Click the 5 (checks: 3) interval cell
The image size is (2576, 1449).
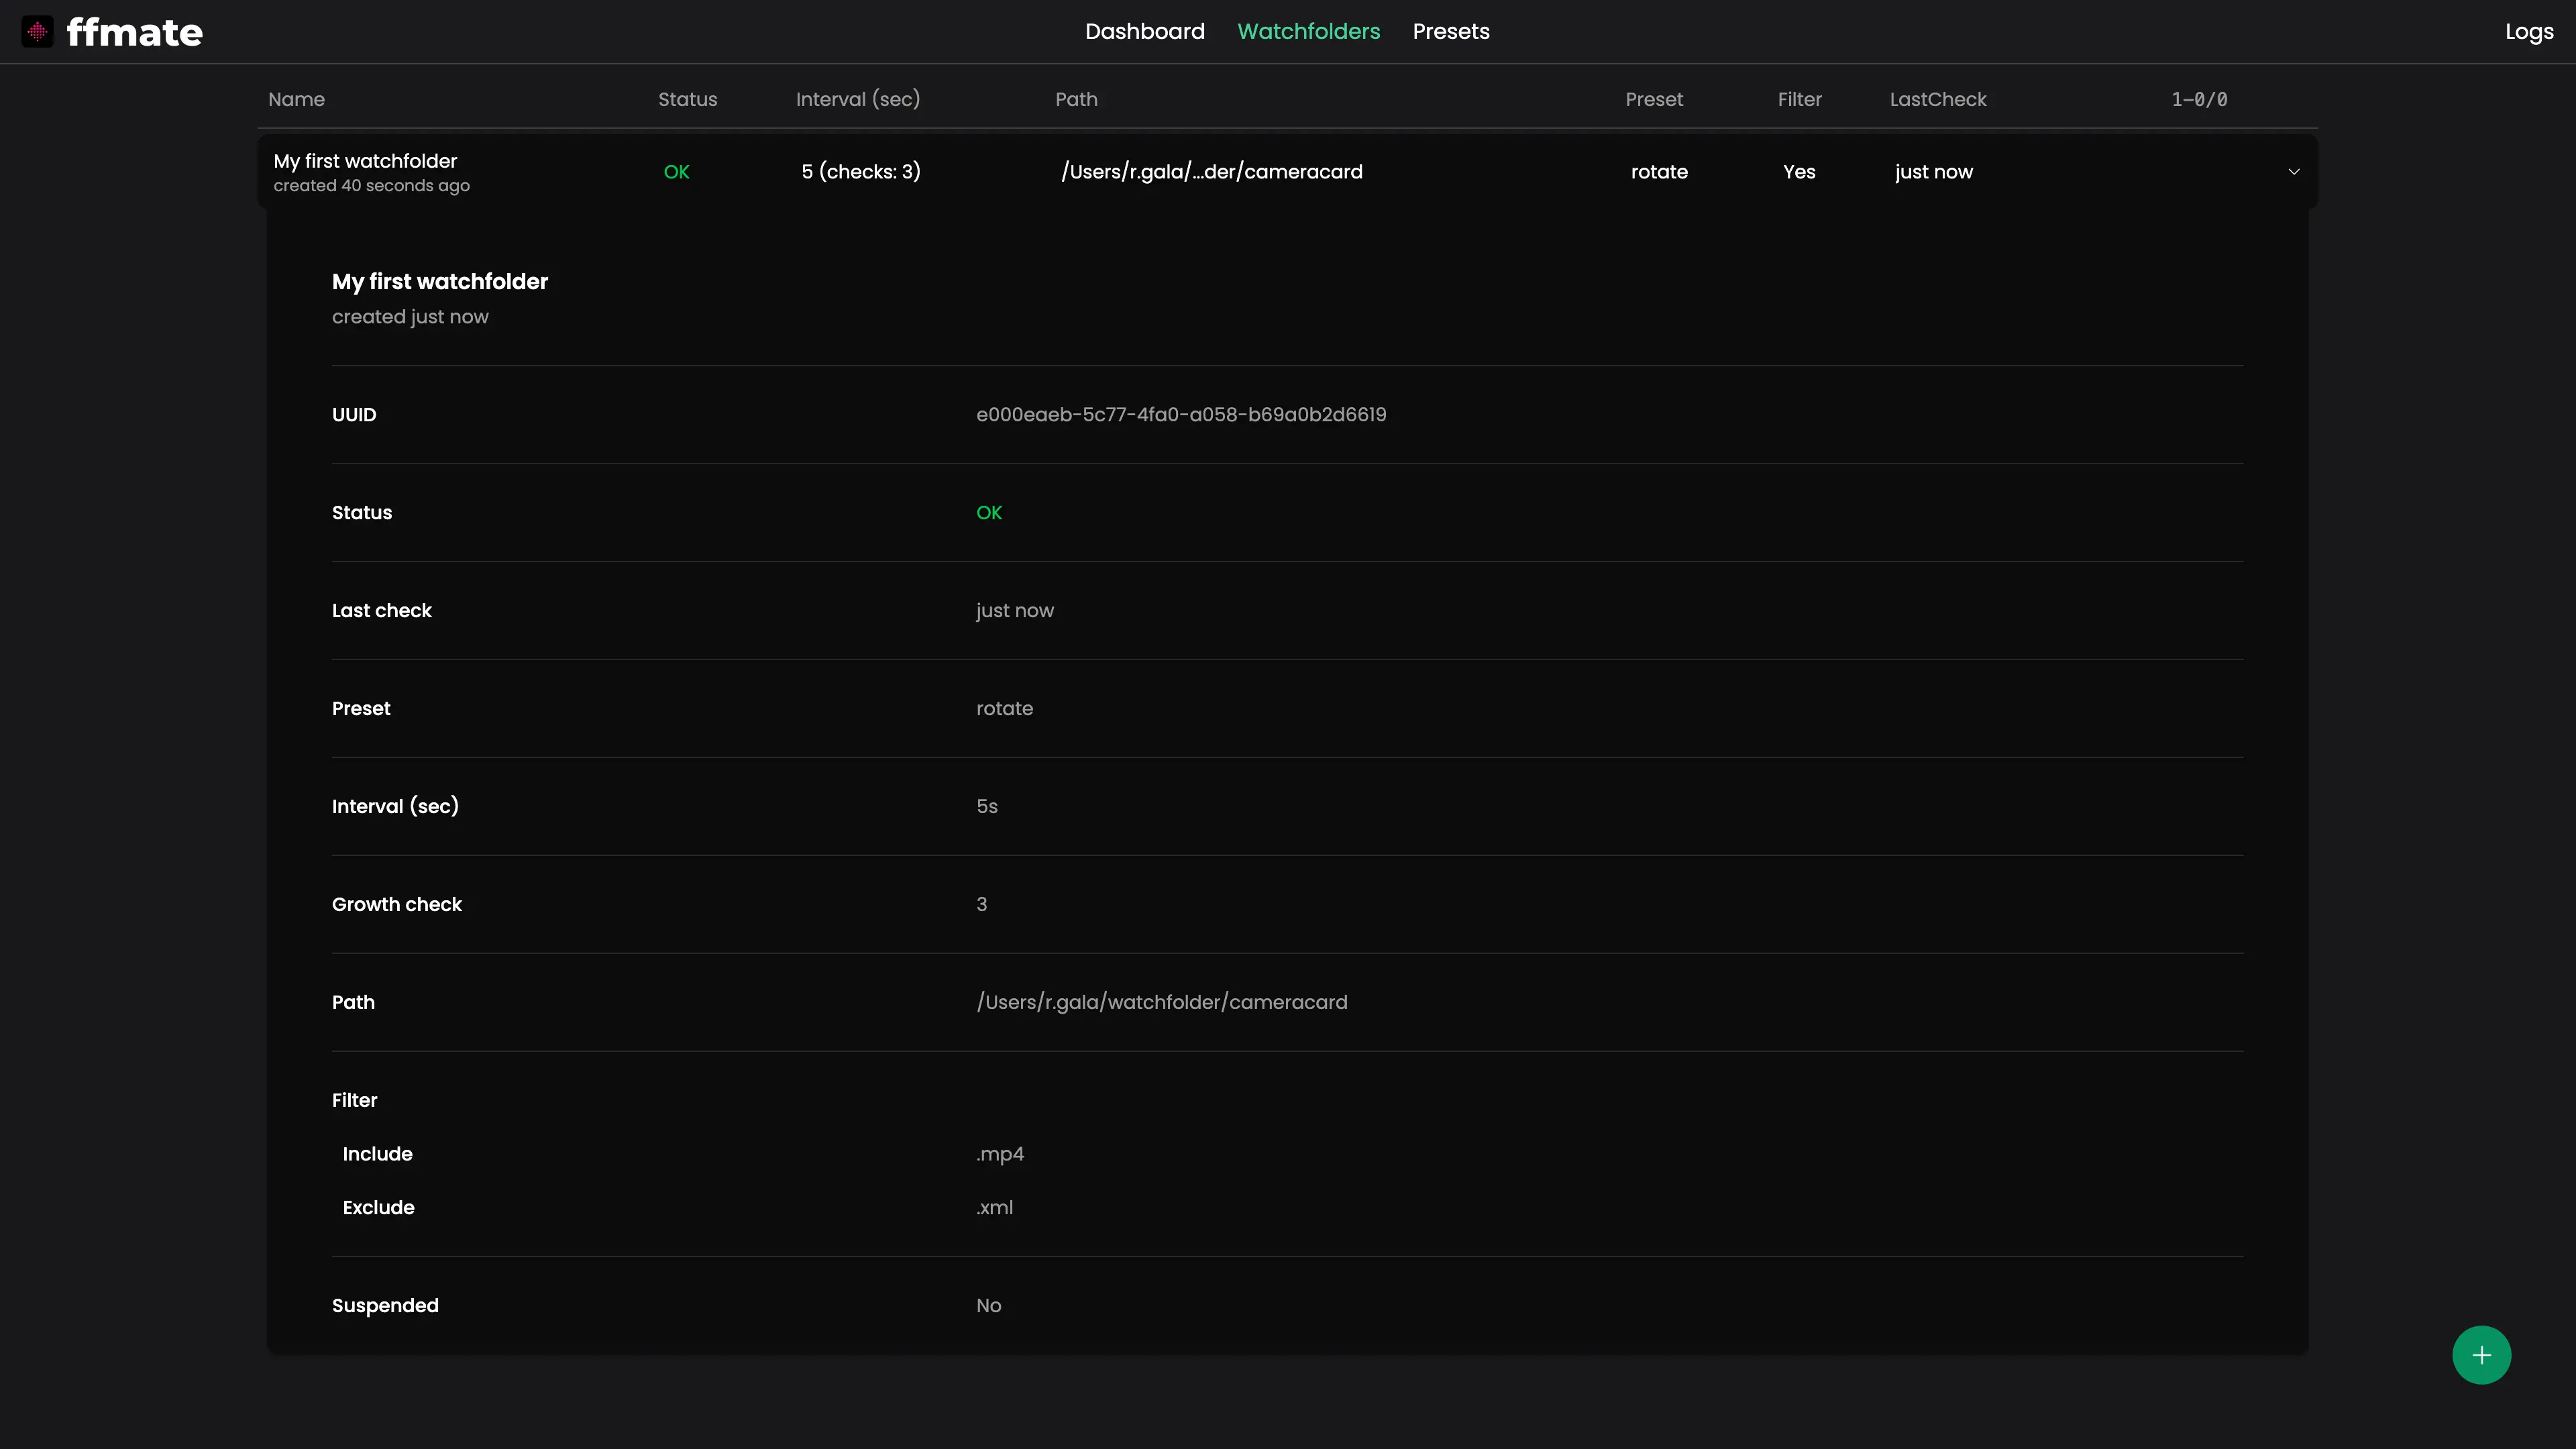pos(860,172)
